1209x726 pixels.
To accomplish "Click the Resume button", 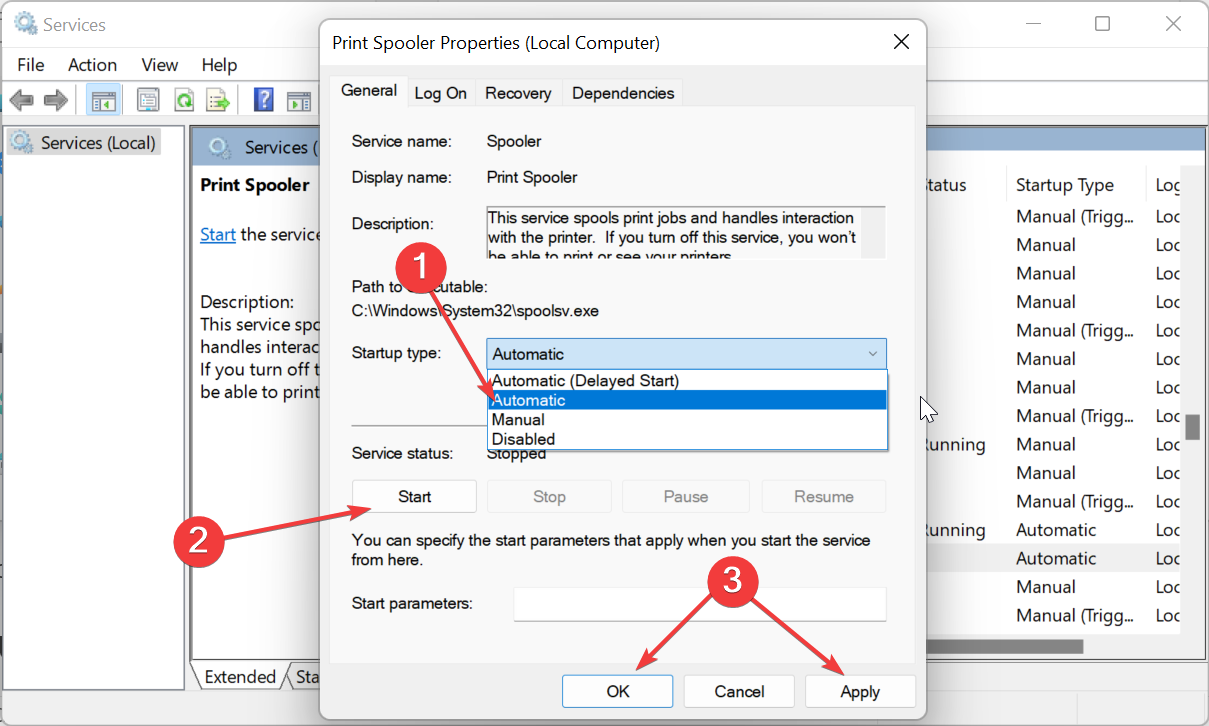I will click(x=824, y=496).
